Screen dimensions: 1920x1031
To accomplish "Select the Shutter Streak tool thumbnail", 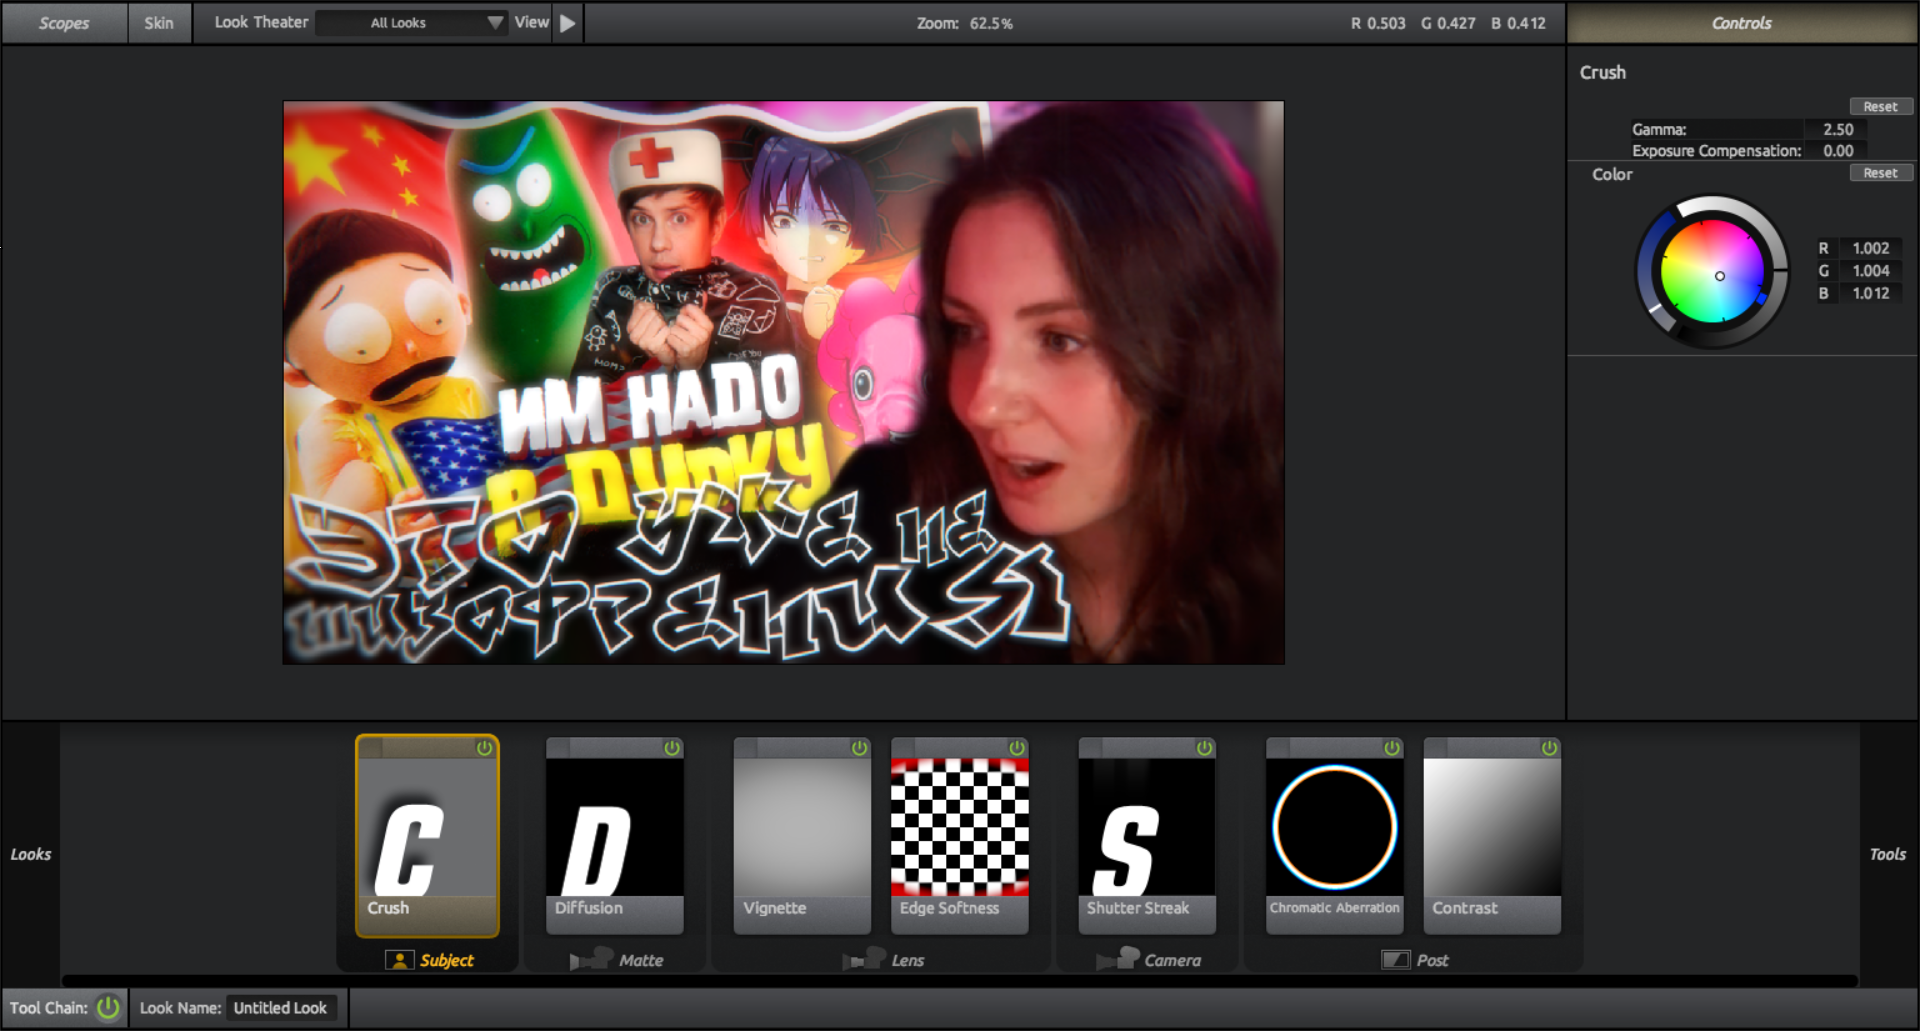I will pyautogui.click(x=1147, y=827).
